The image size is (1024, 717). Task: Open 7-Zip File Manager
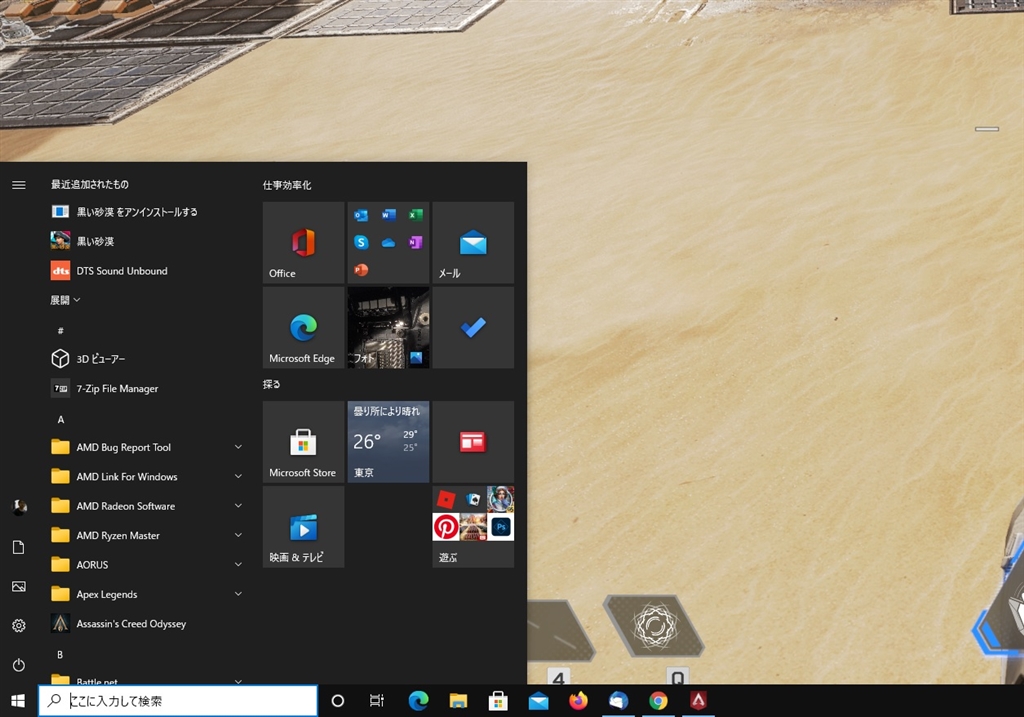pyautogui.click(x=147, y=389)
